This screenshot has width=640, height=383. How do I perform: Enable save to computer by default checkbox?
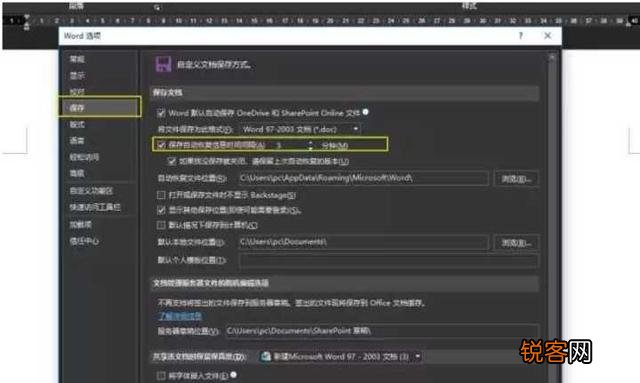(161, 225)
